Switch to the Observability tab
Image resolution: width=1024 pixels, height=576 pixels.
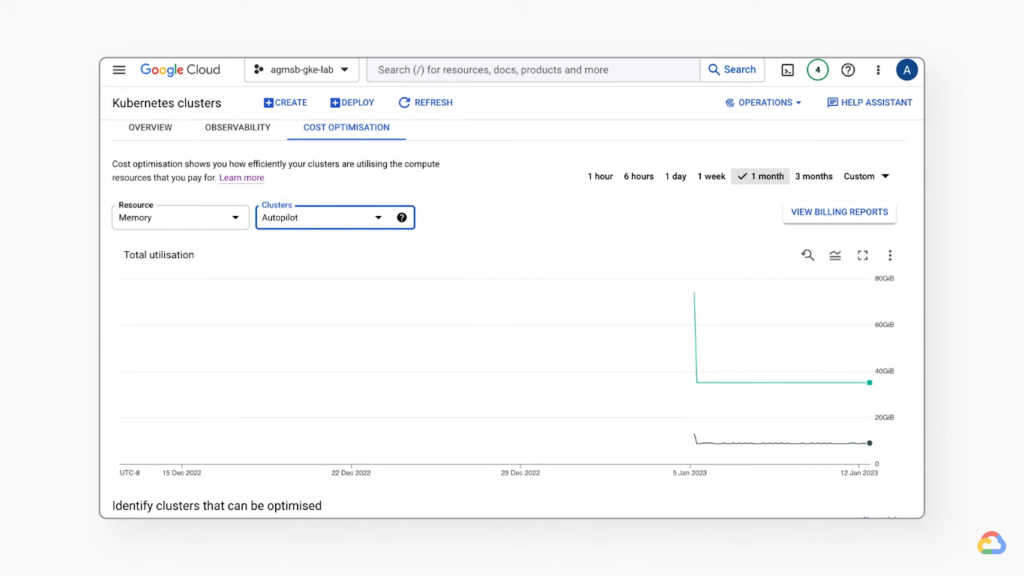pos(237,127)
